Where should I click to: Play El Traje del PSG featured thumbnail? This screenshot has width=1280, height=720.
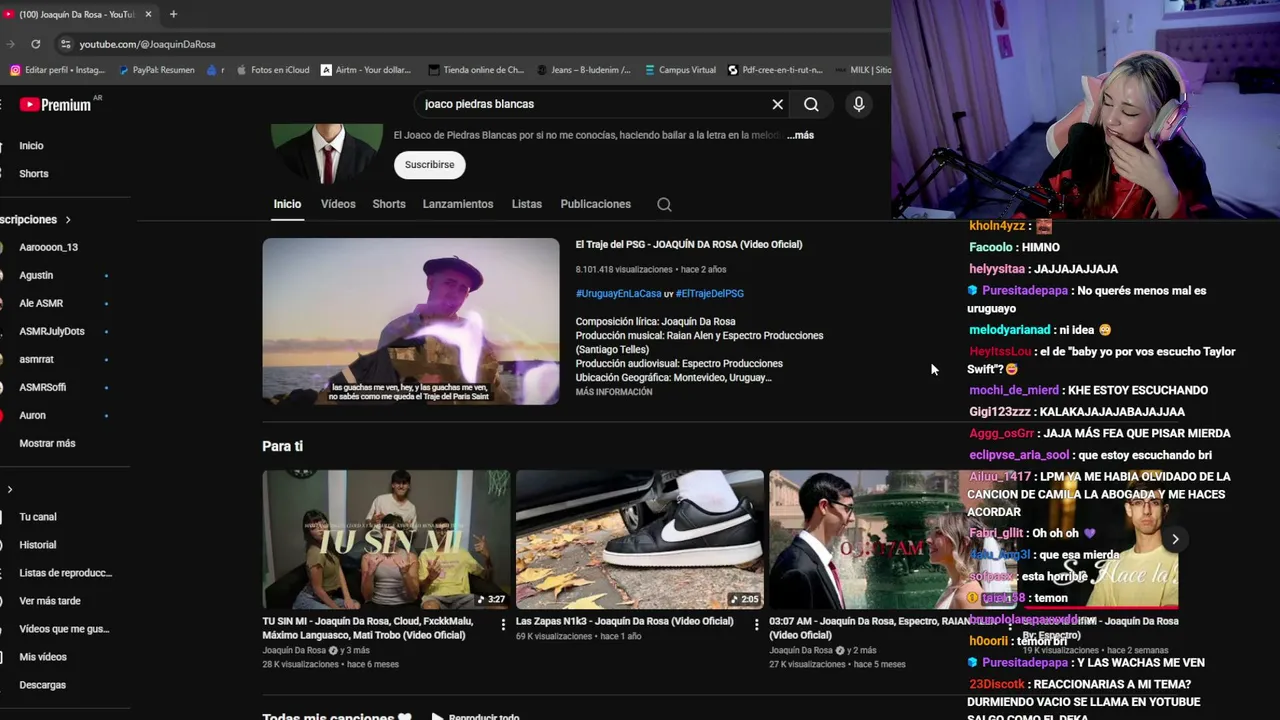click(411, 321)
